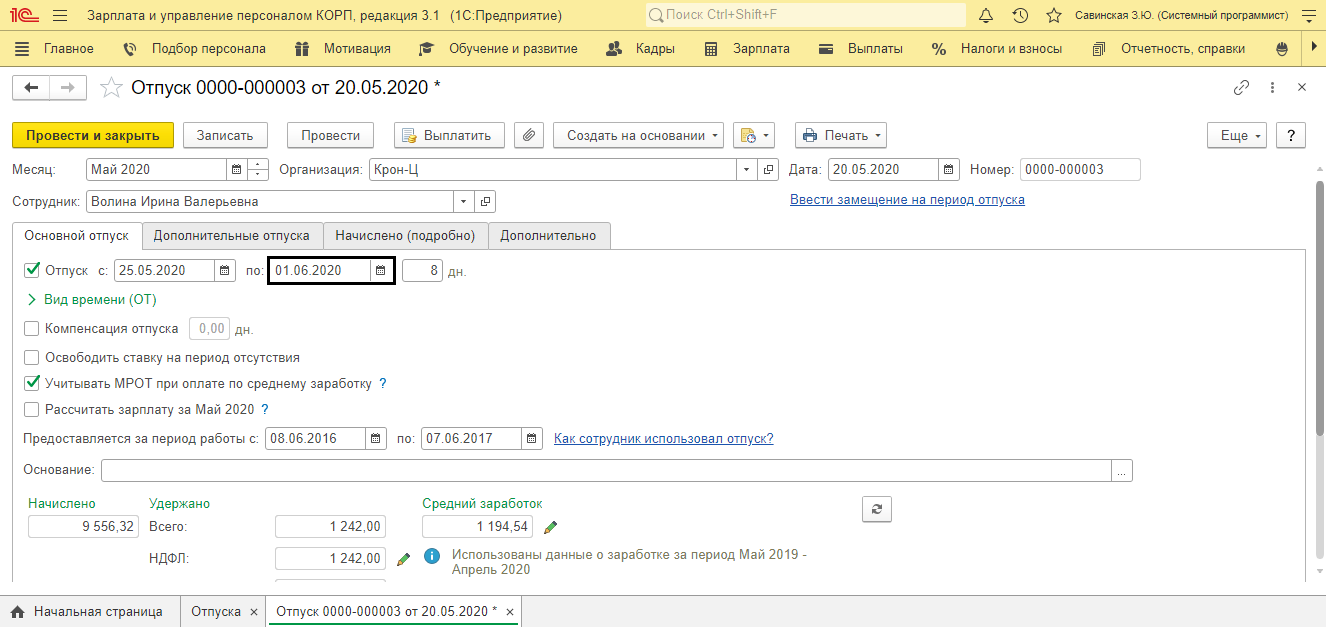Edit НДФЛ amount with pencil icon

click(x=403, y=559)
